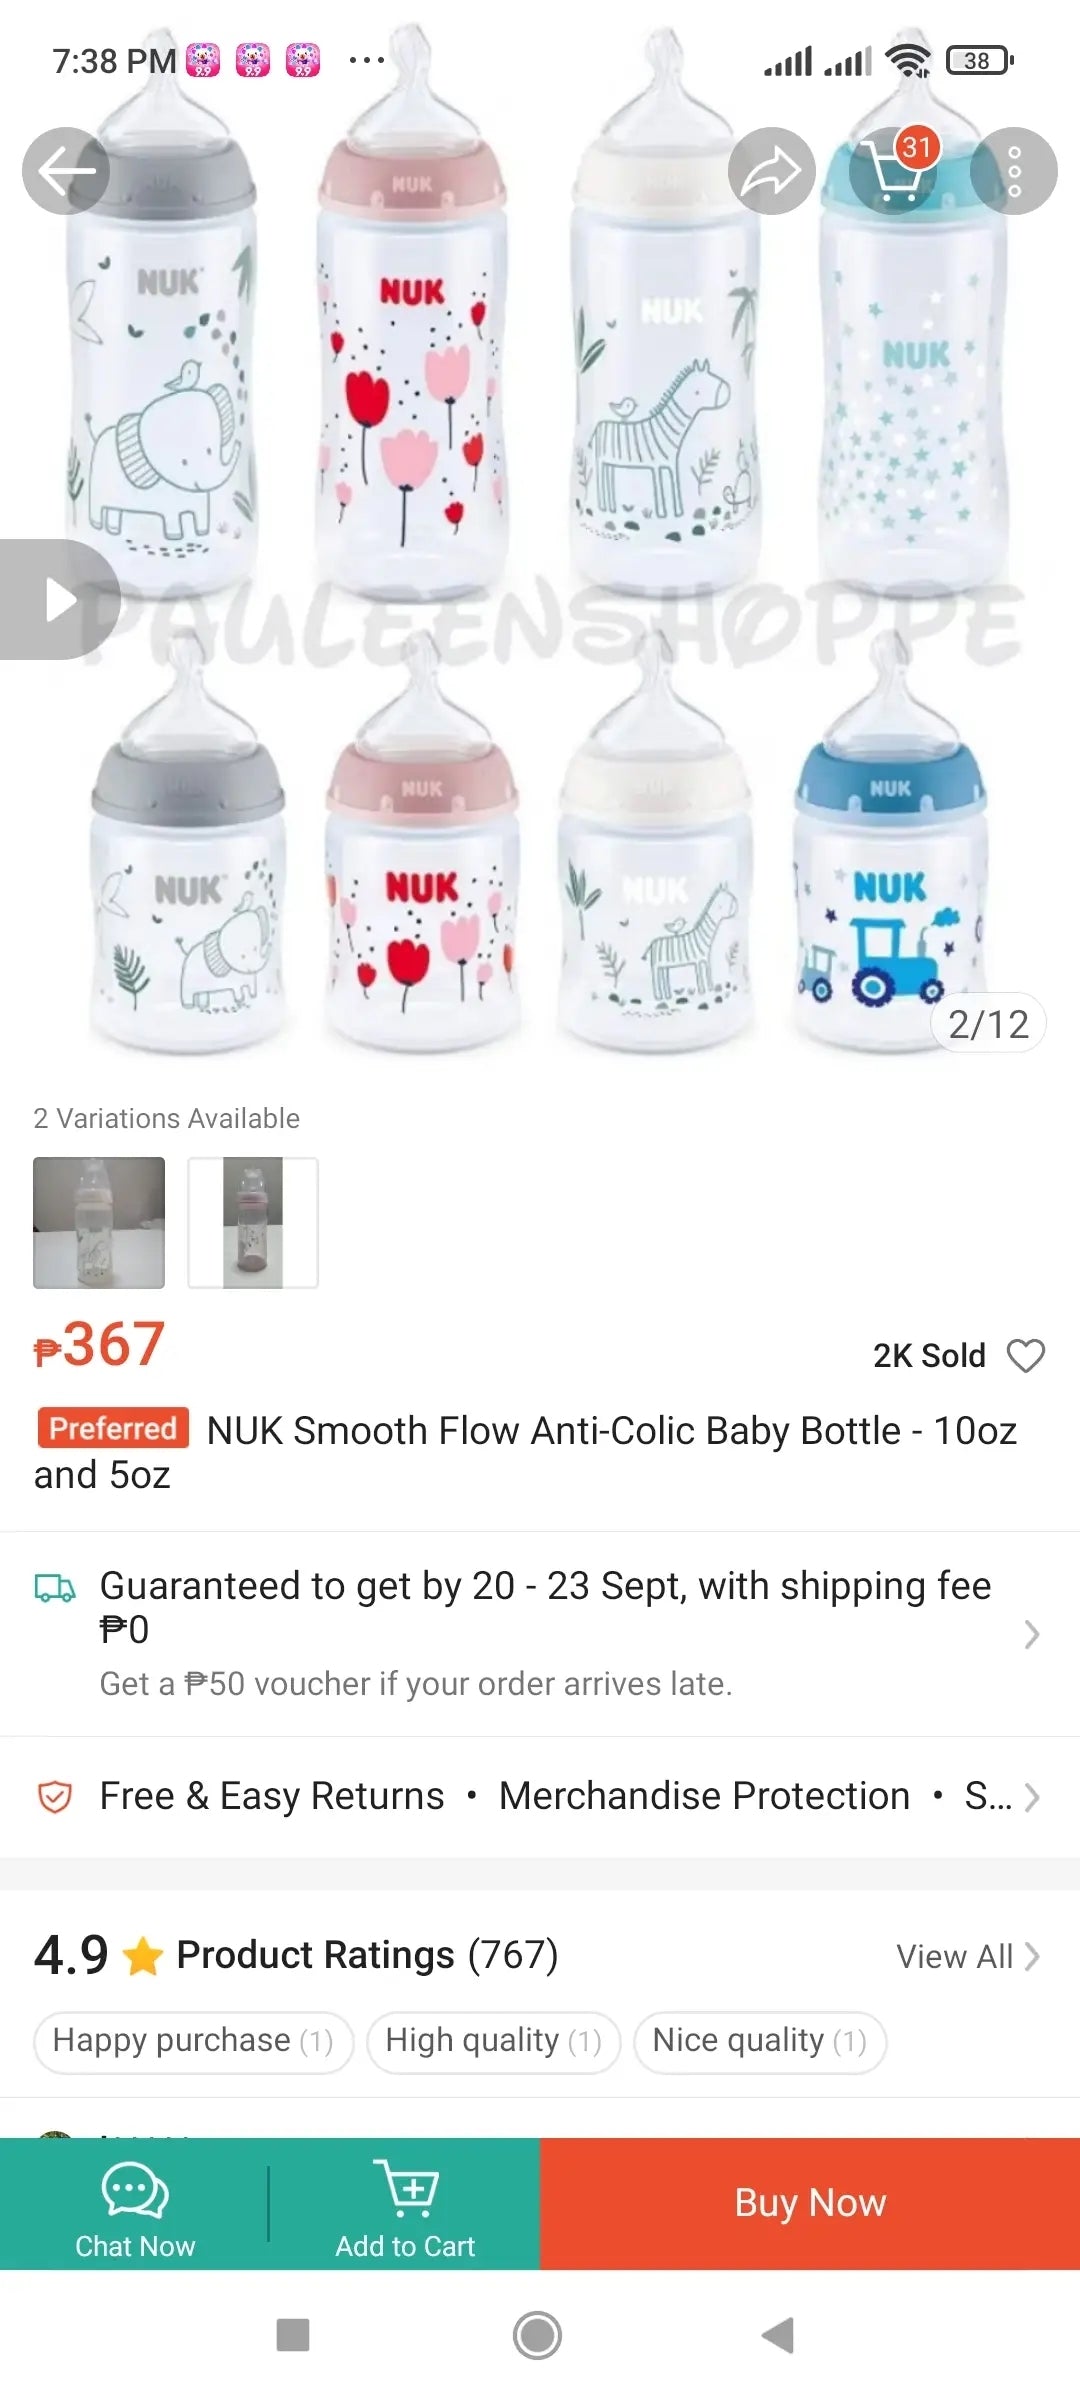Expand shipping guarantee details chevron
Image resolution: width=1080 pixels, height=2400 pixels.
1032,1634
